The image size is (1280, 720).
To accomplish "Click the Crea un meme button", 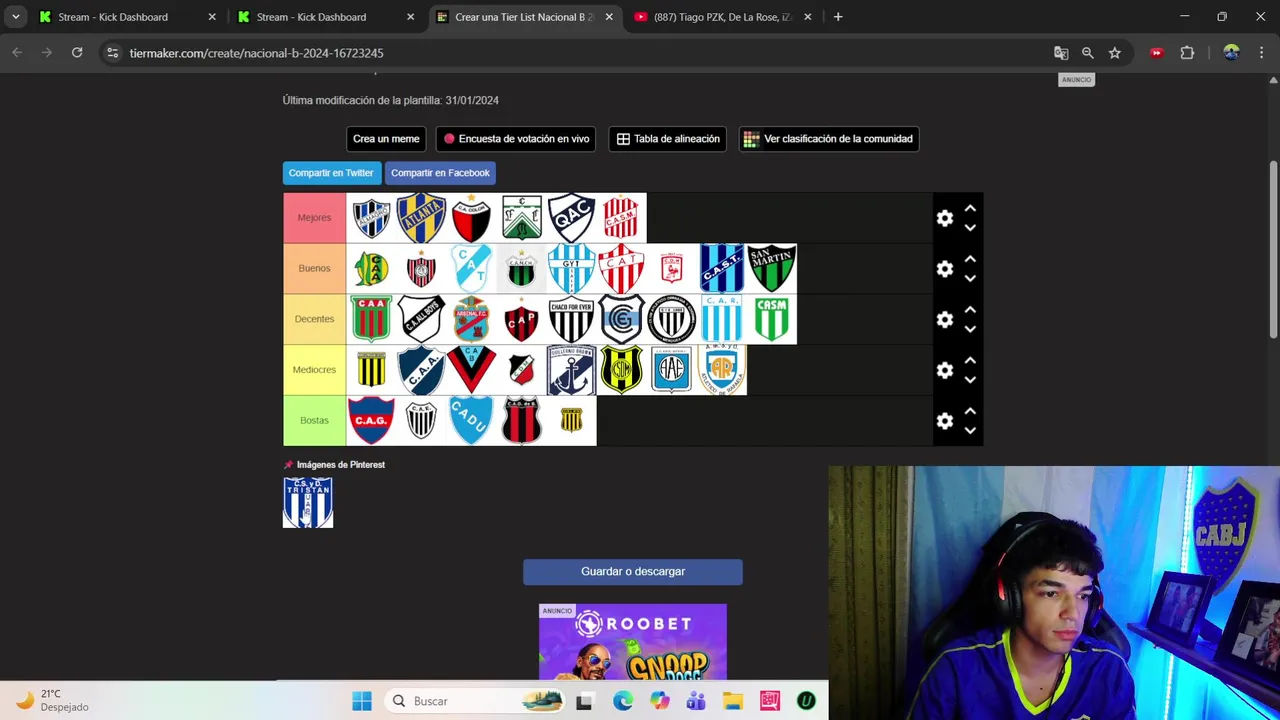I will click(386, 139).
